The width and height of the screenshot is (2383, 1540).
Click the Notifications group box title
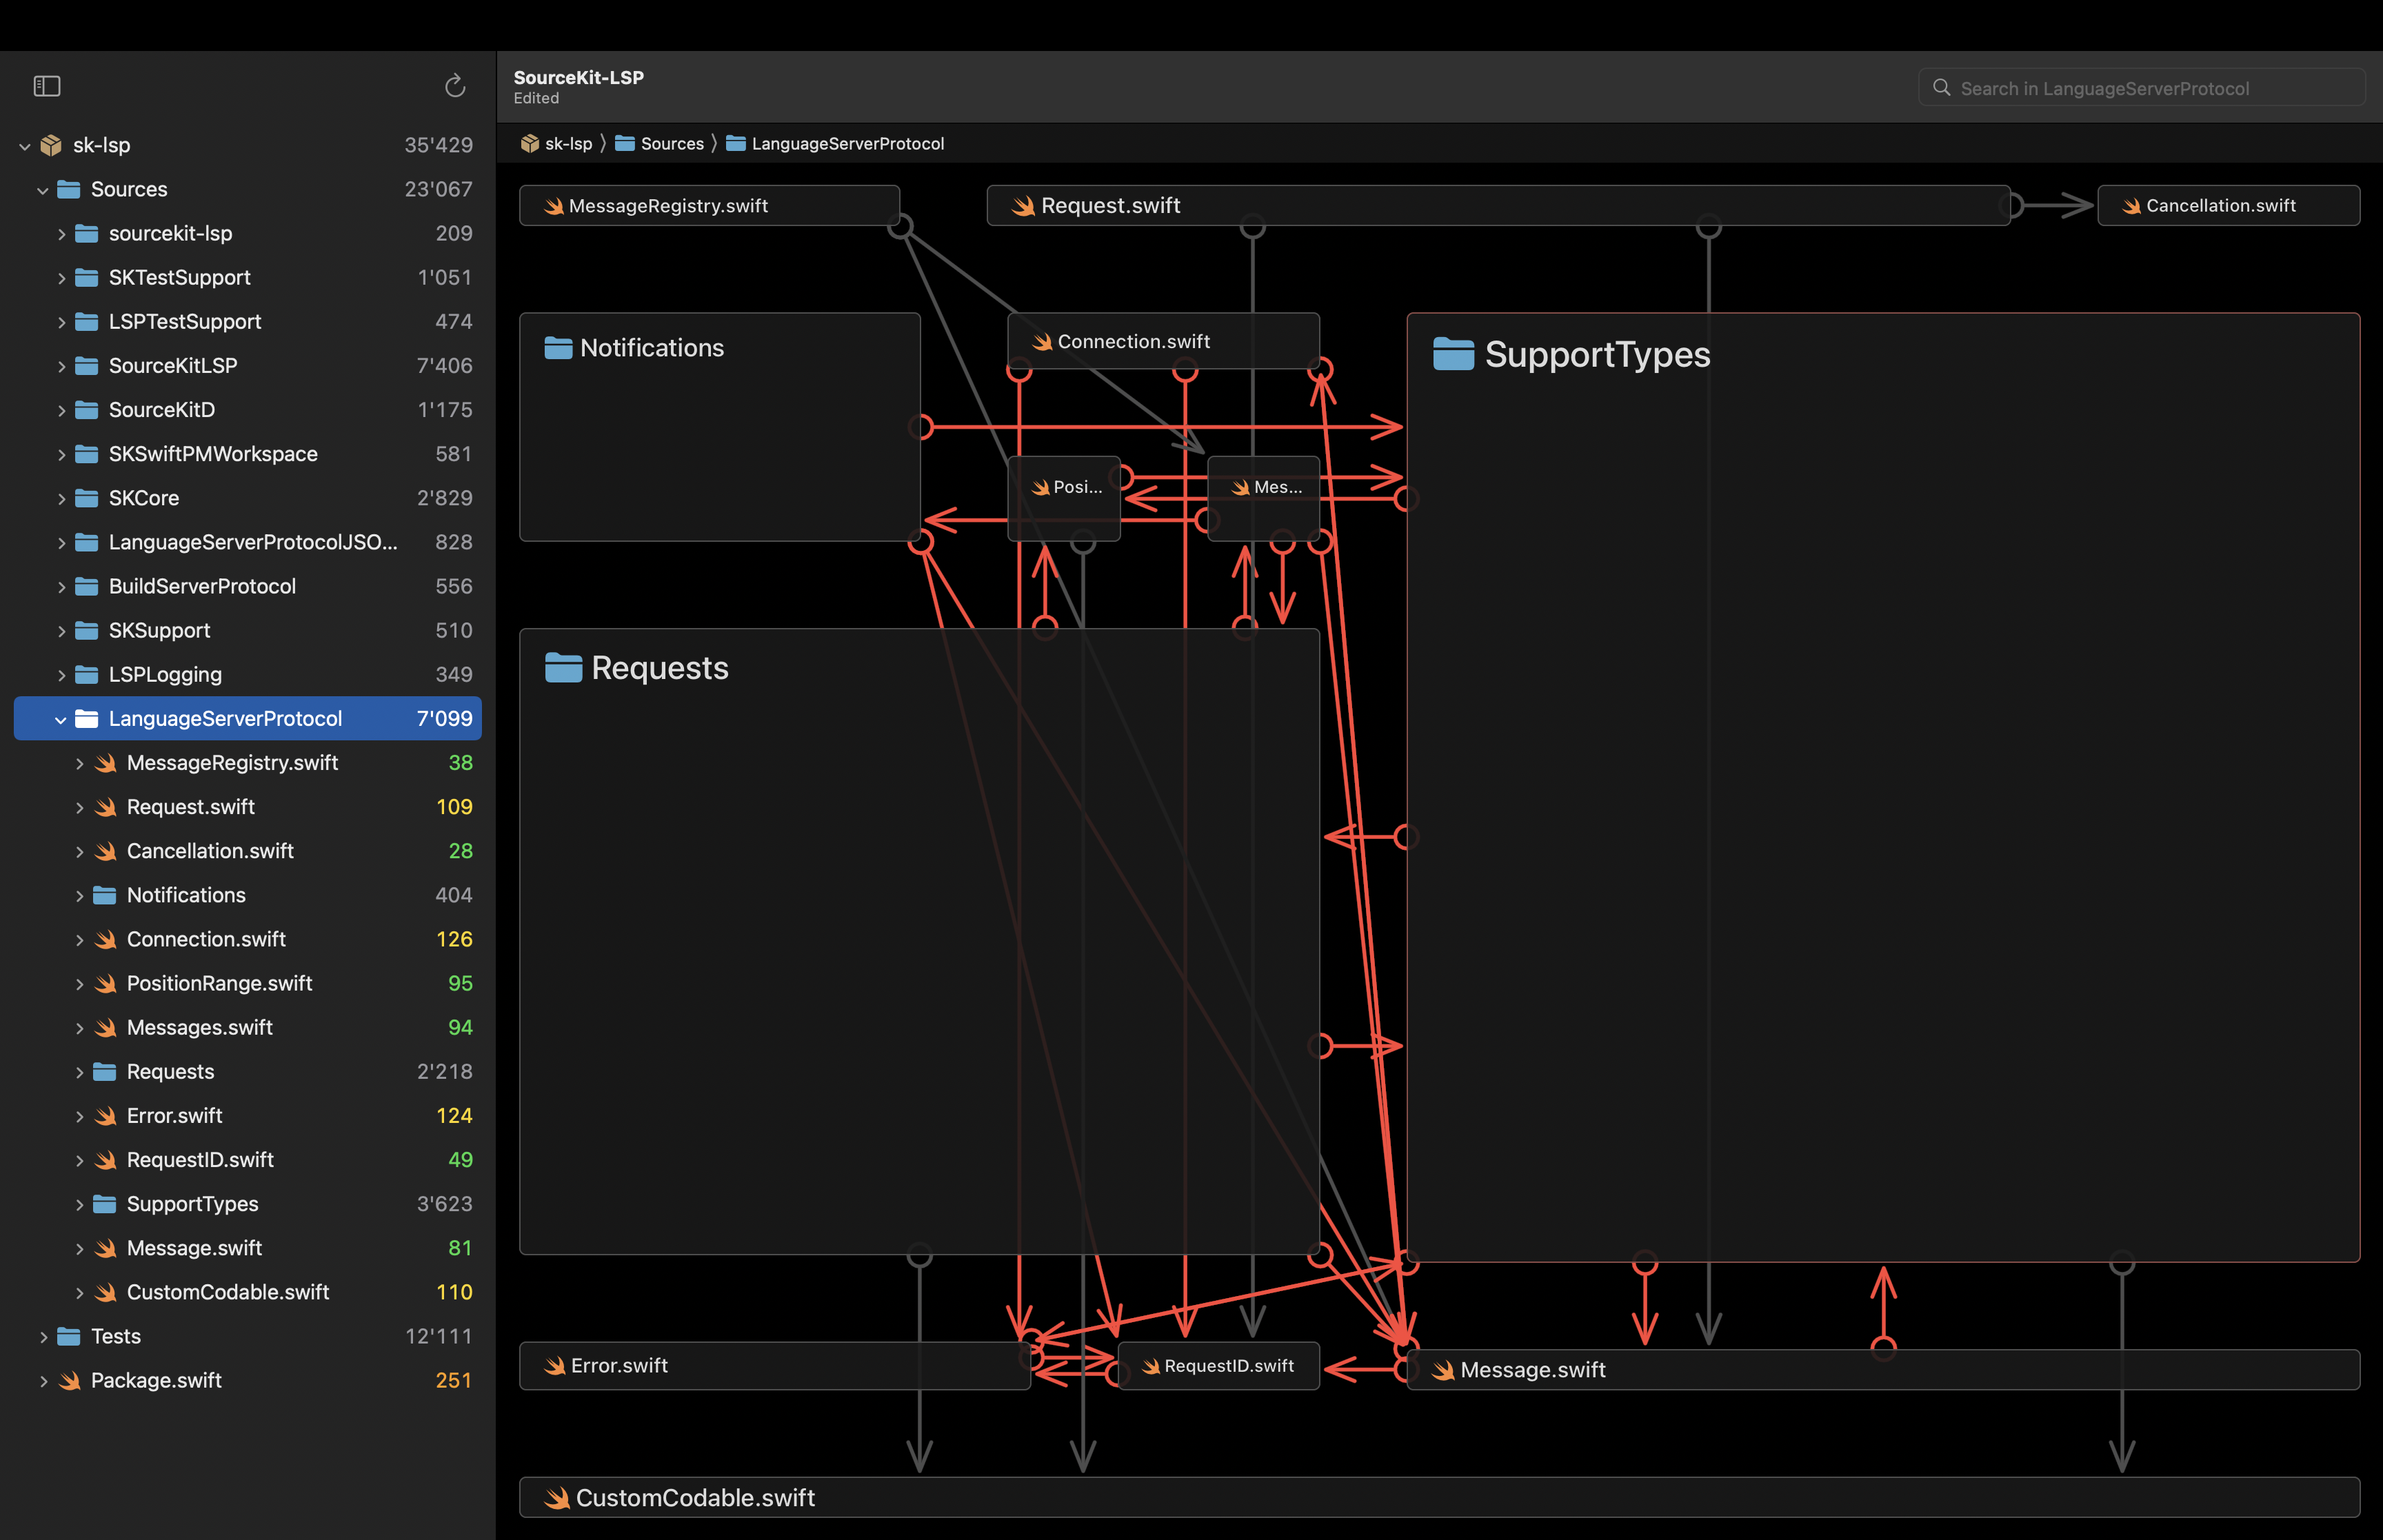point(652,348)
